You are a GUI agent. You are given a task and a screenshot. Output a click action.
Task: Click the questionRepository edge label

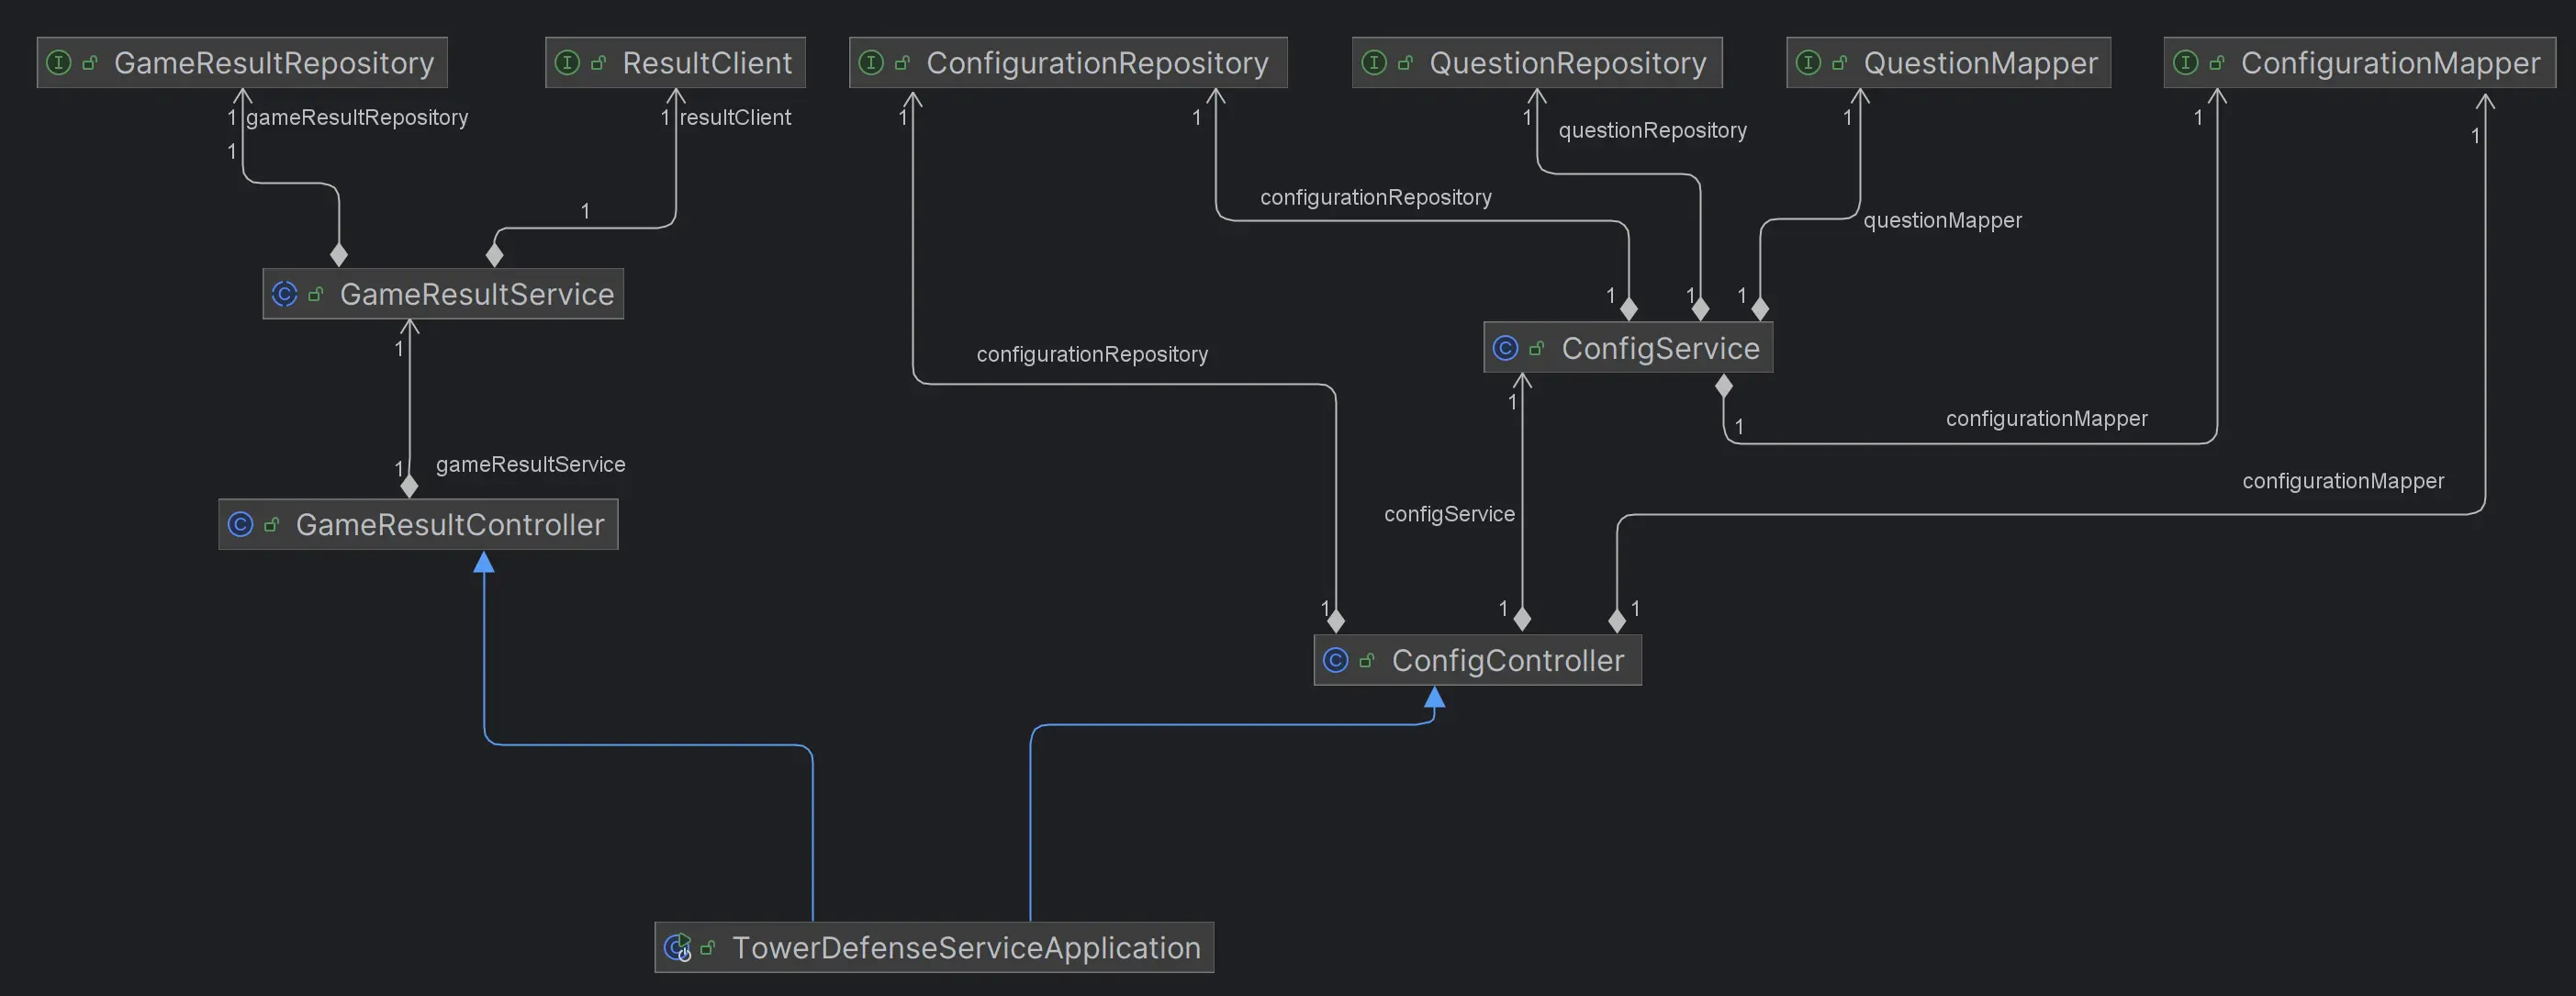[1653, 131]
